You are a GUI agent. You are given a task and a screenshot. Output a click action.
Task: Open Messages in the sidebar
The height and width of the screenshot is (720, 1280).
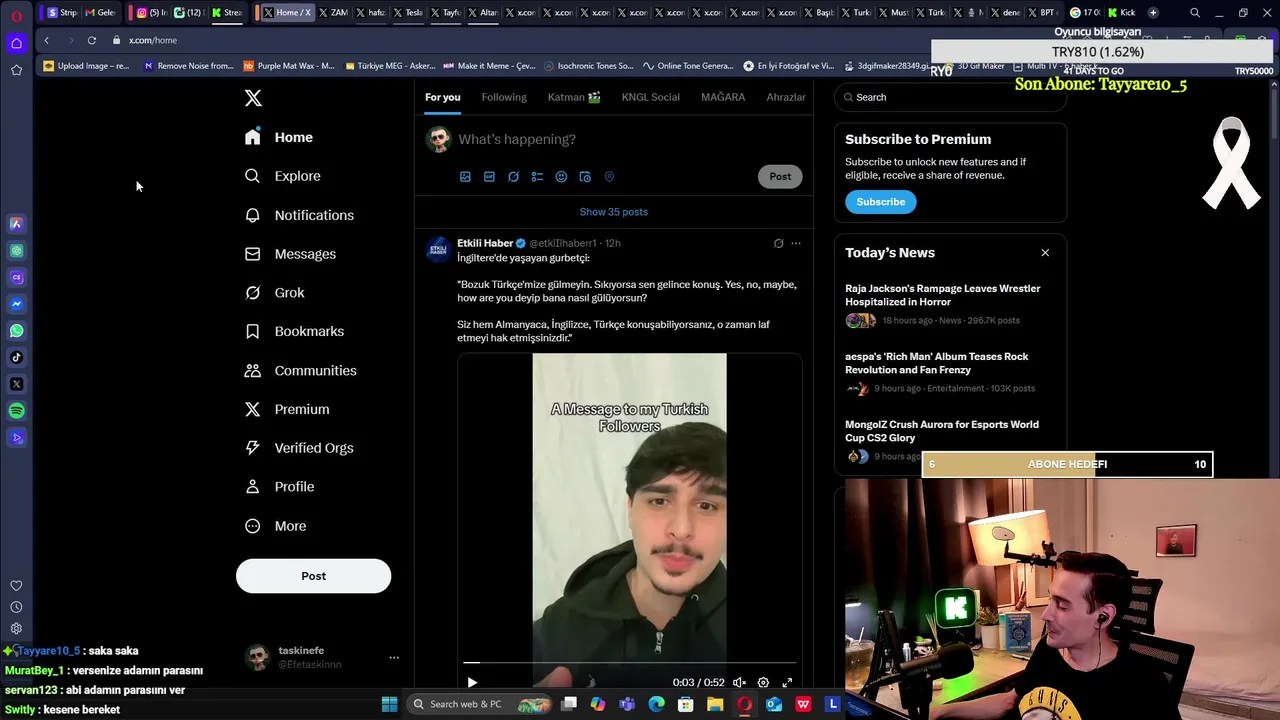coord(291,254)
